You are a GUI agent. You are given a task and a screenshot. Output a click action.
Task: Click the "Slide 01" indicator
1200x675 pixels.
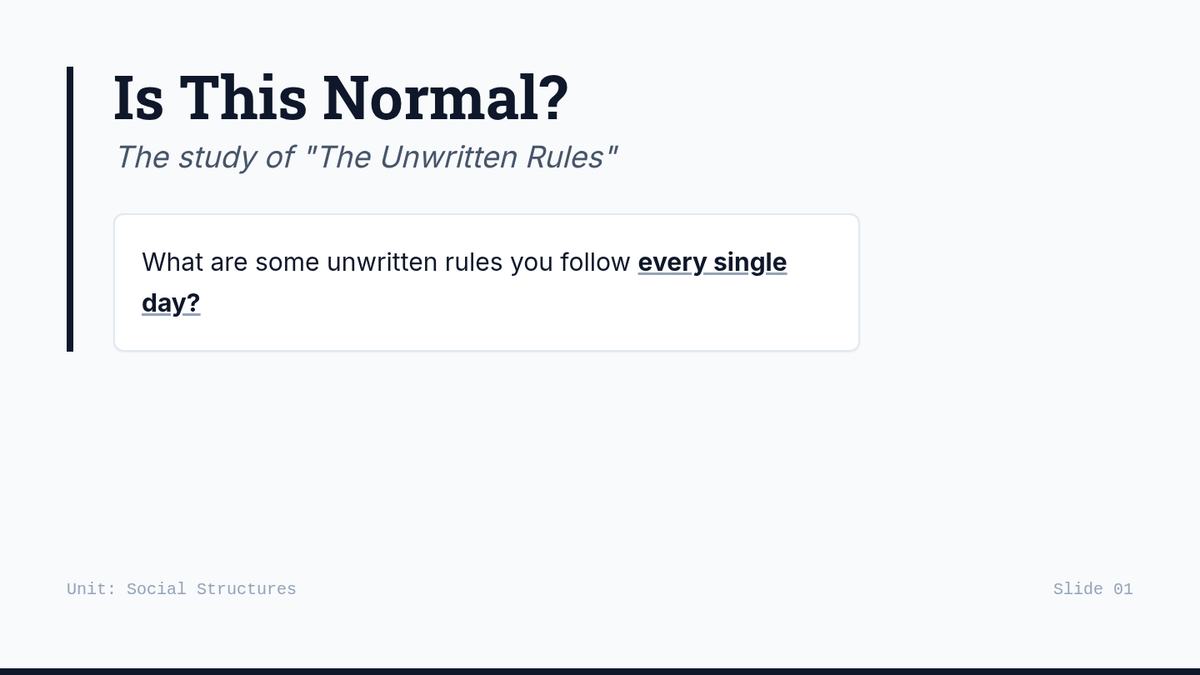(1093, 589)
